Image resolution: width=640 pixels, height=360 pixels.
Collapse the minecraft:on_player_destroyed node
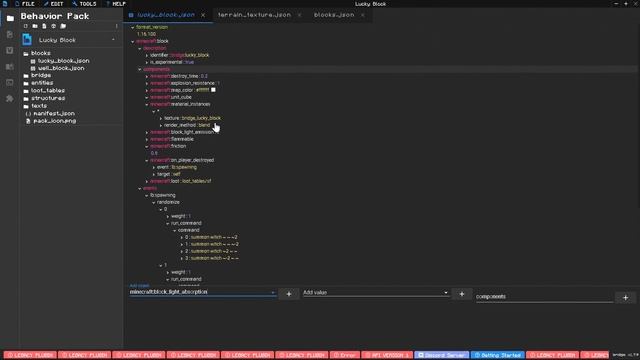147,160
